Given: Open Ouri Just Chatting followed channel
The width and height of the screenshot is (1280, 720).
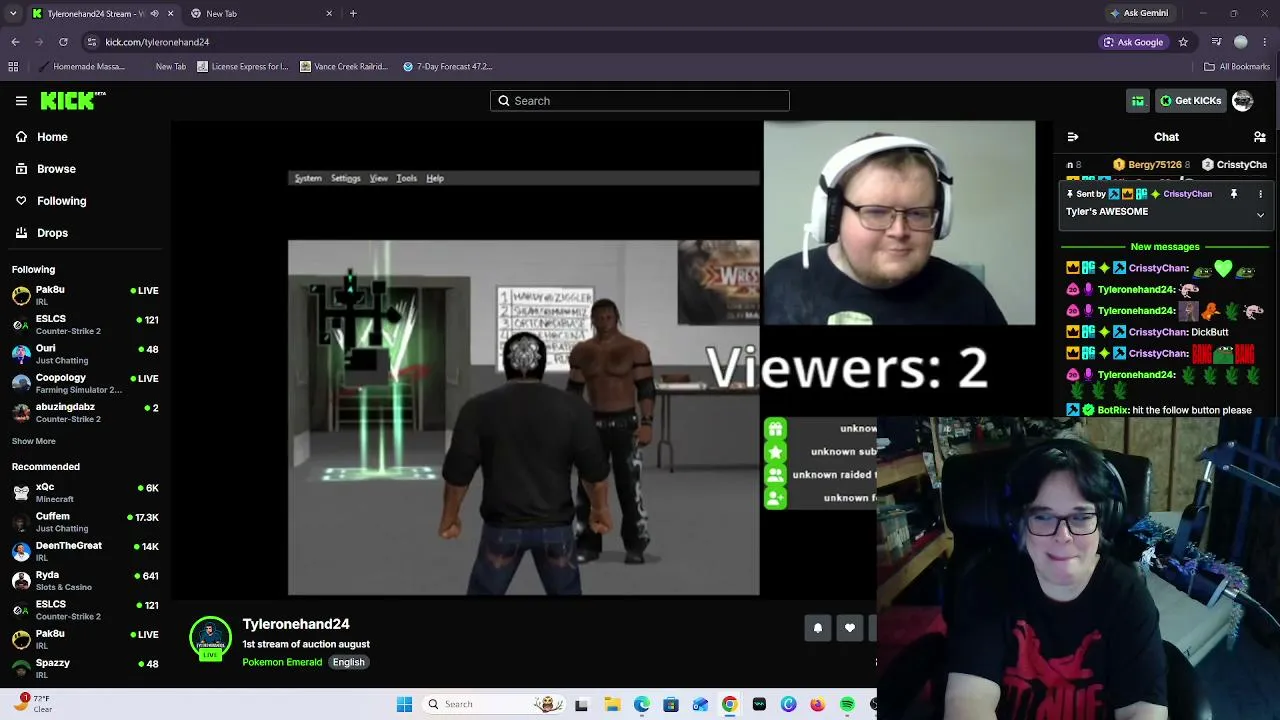Looking at the screenshot, I should (x=84, y=354).
